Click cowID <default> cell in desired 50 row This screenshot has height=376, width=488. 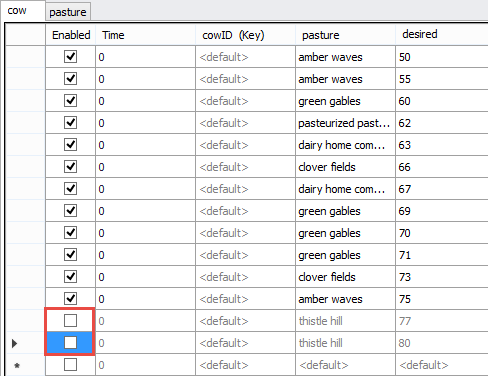click(245, 57)
